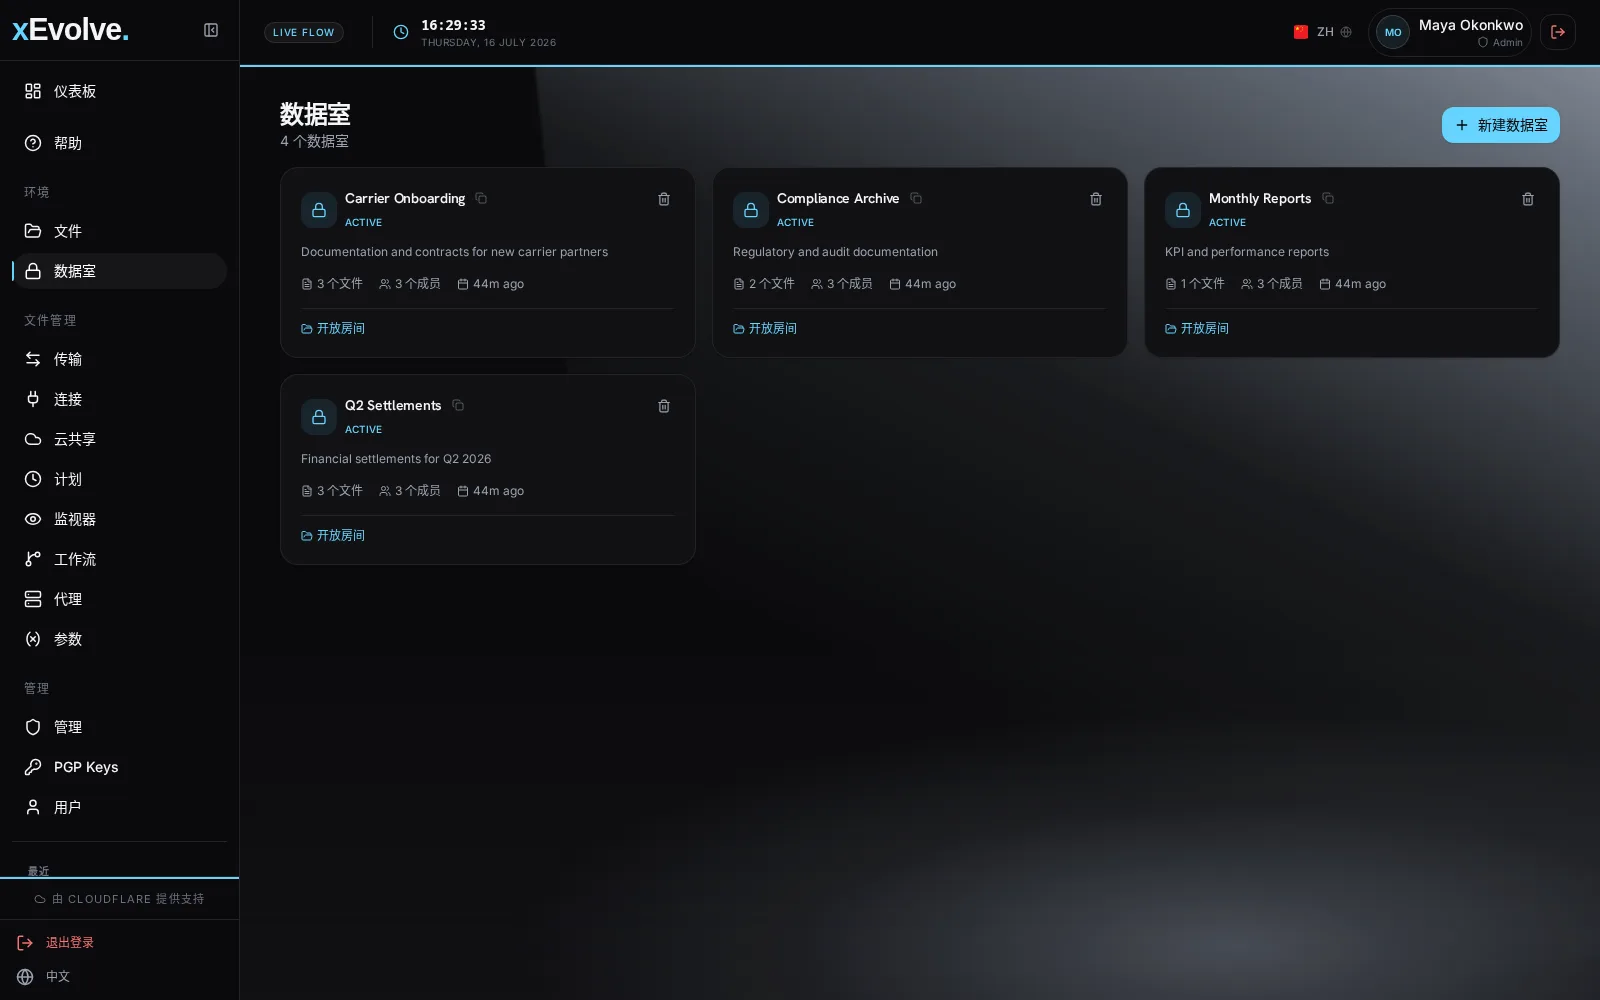
Task: Copy the Compliance Archive room name
Action: [916, 198]
